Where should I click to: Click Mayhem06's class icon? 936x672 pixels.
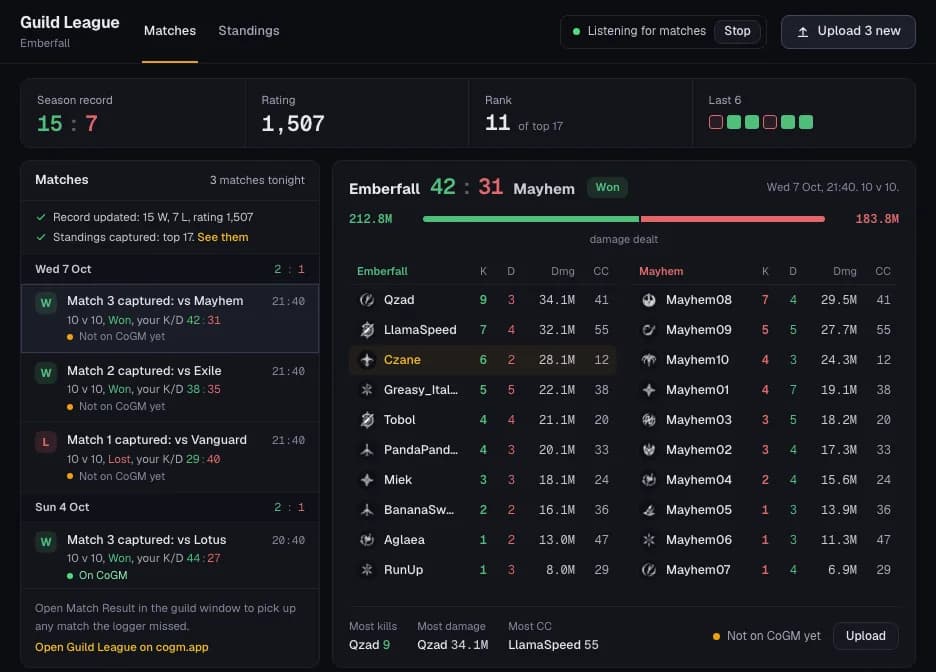pos(648,540)
